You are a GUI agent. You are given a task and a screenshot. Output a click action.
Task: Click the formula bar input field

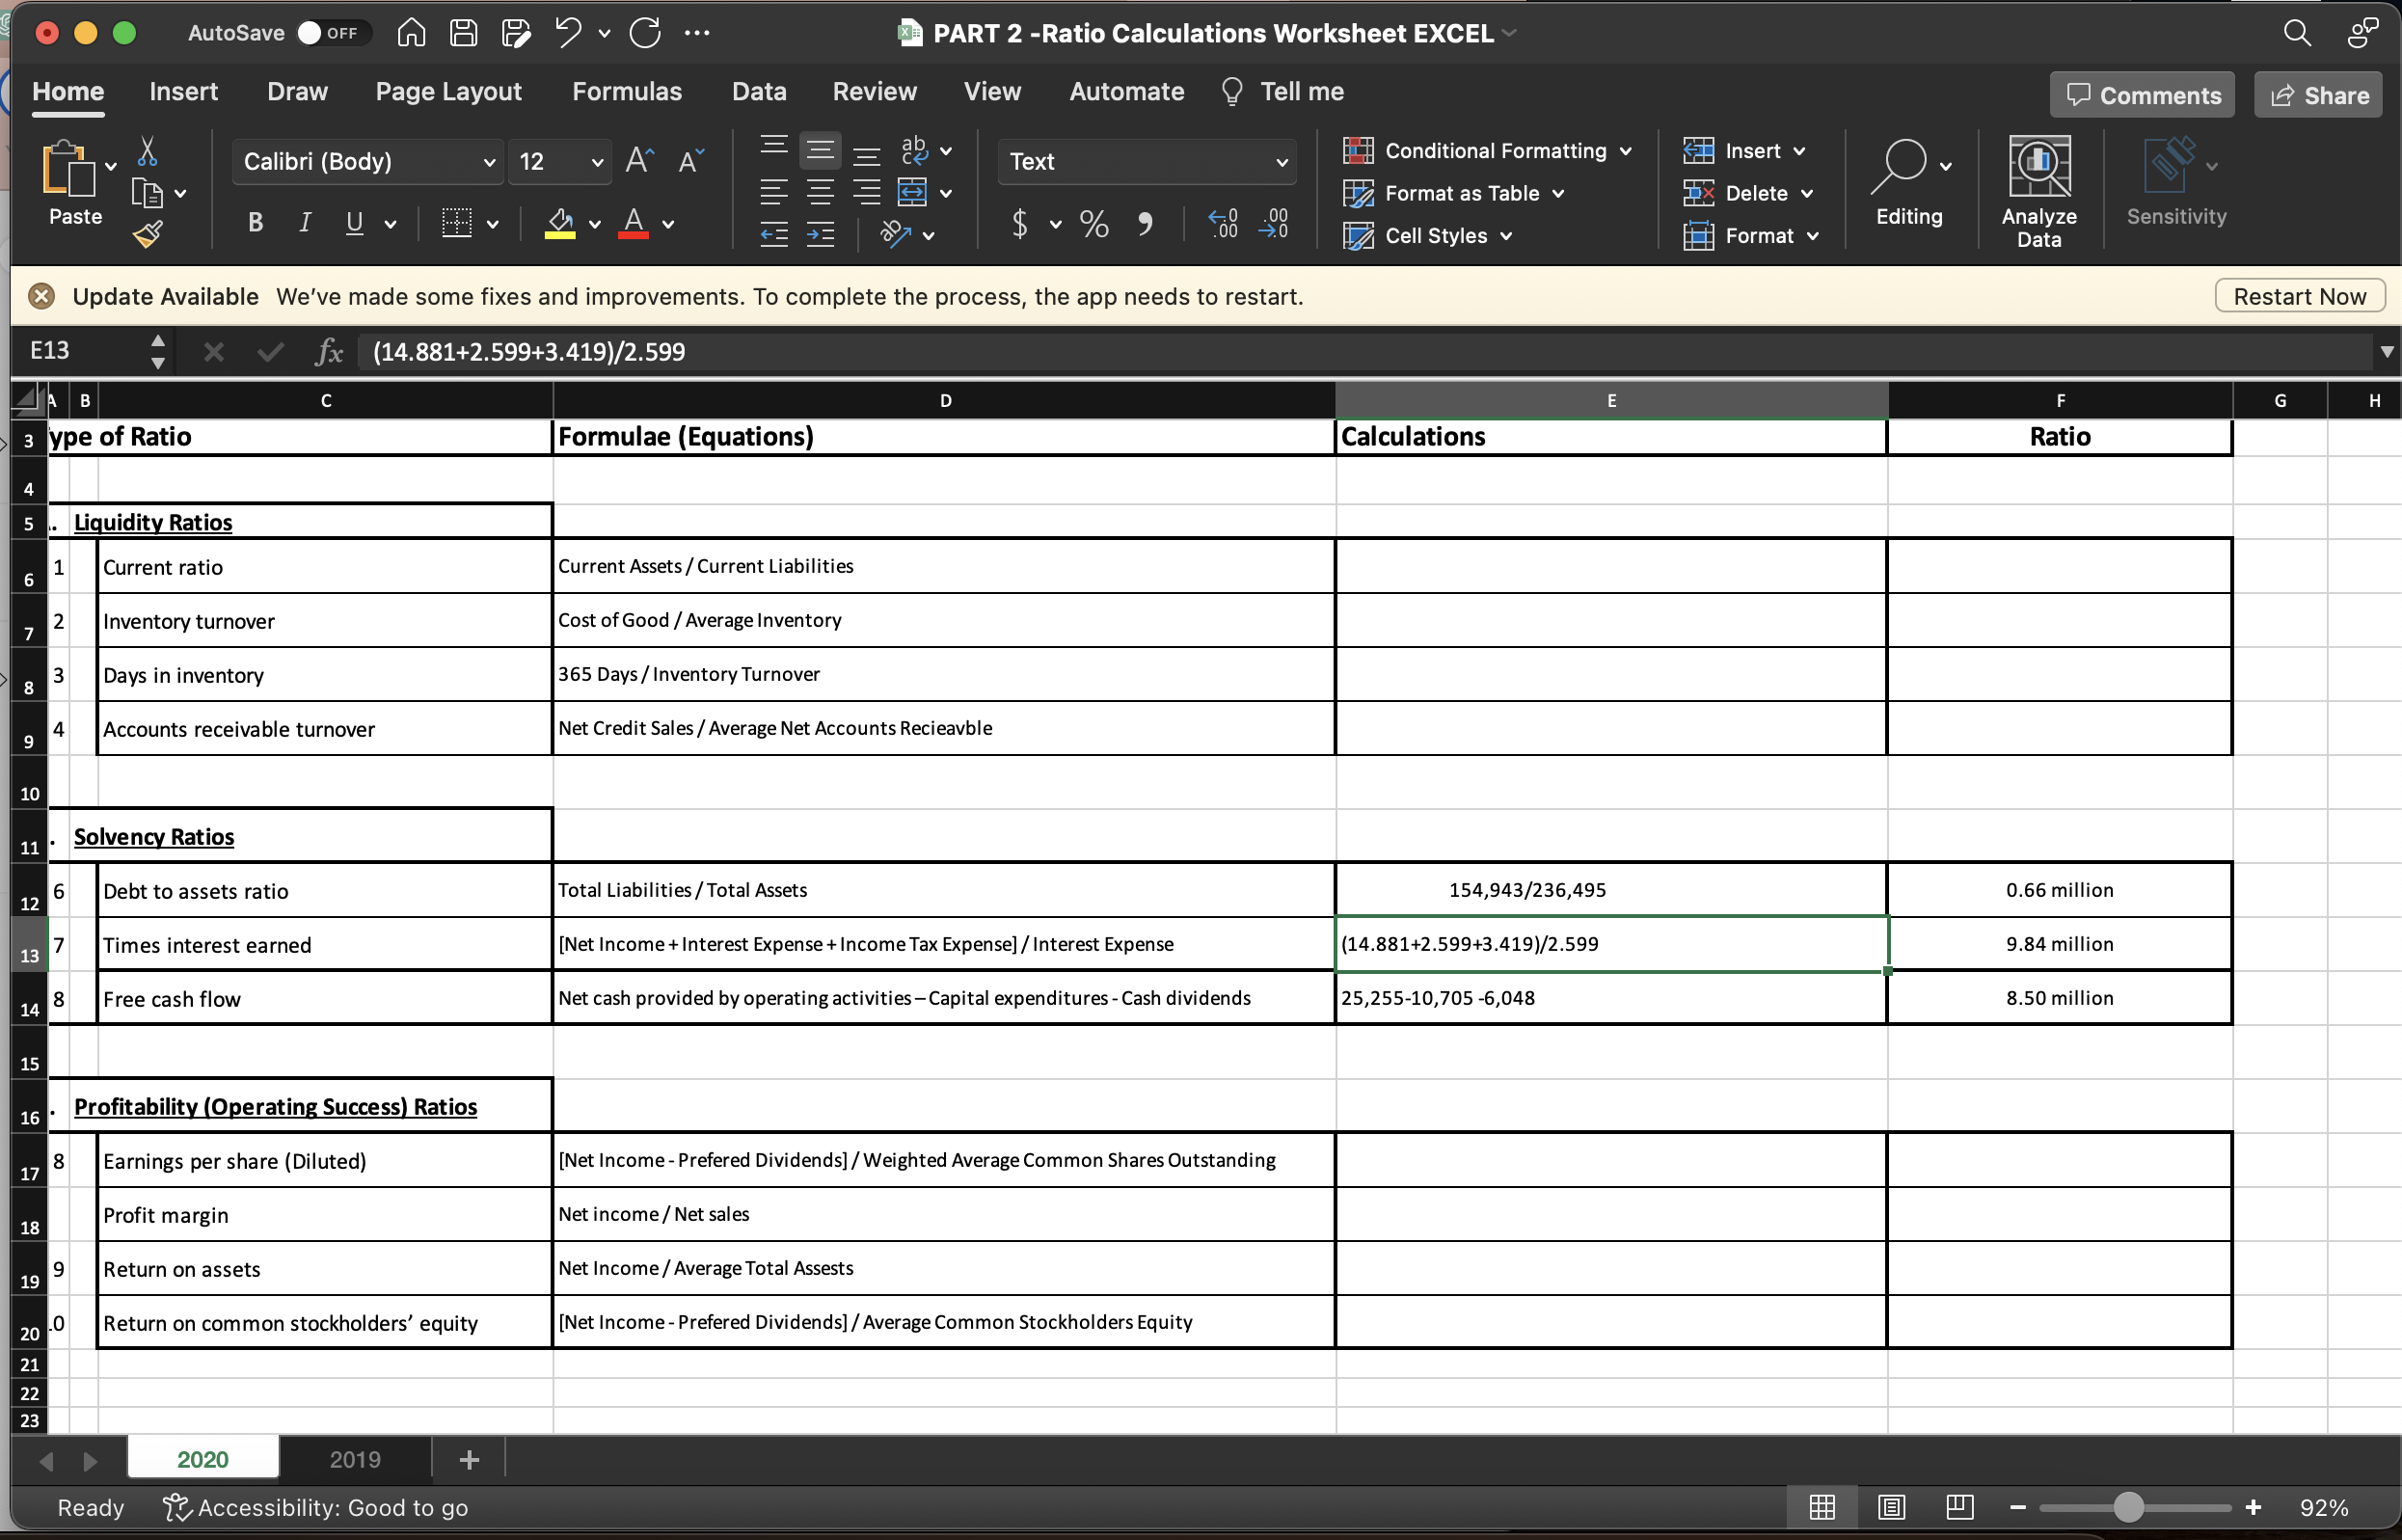click(x=1300, y=352)
